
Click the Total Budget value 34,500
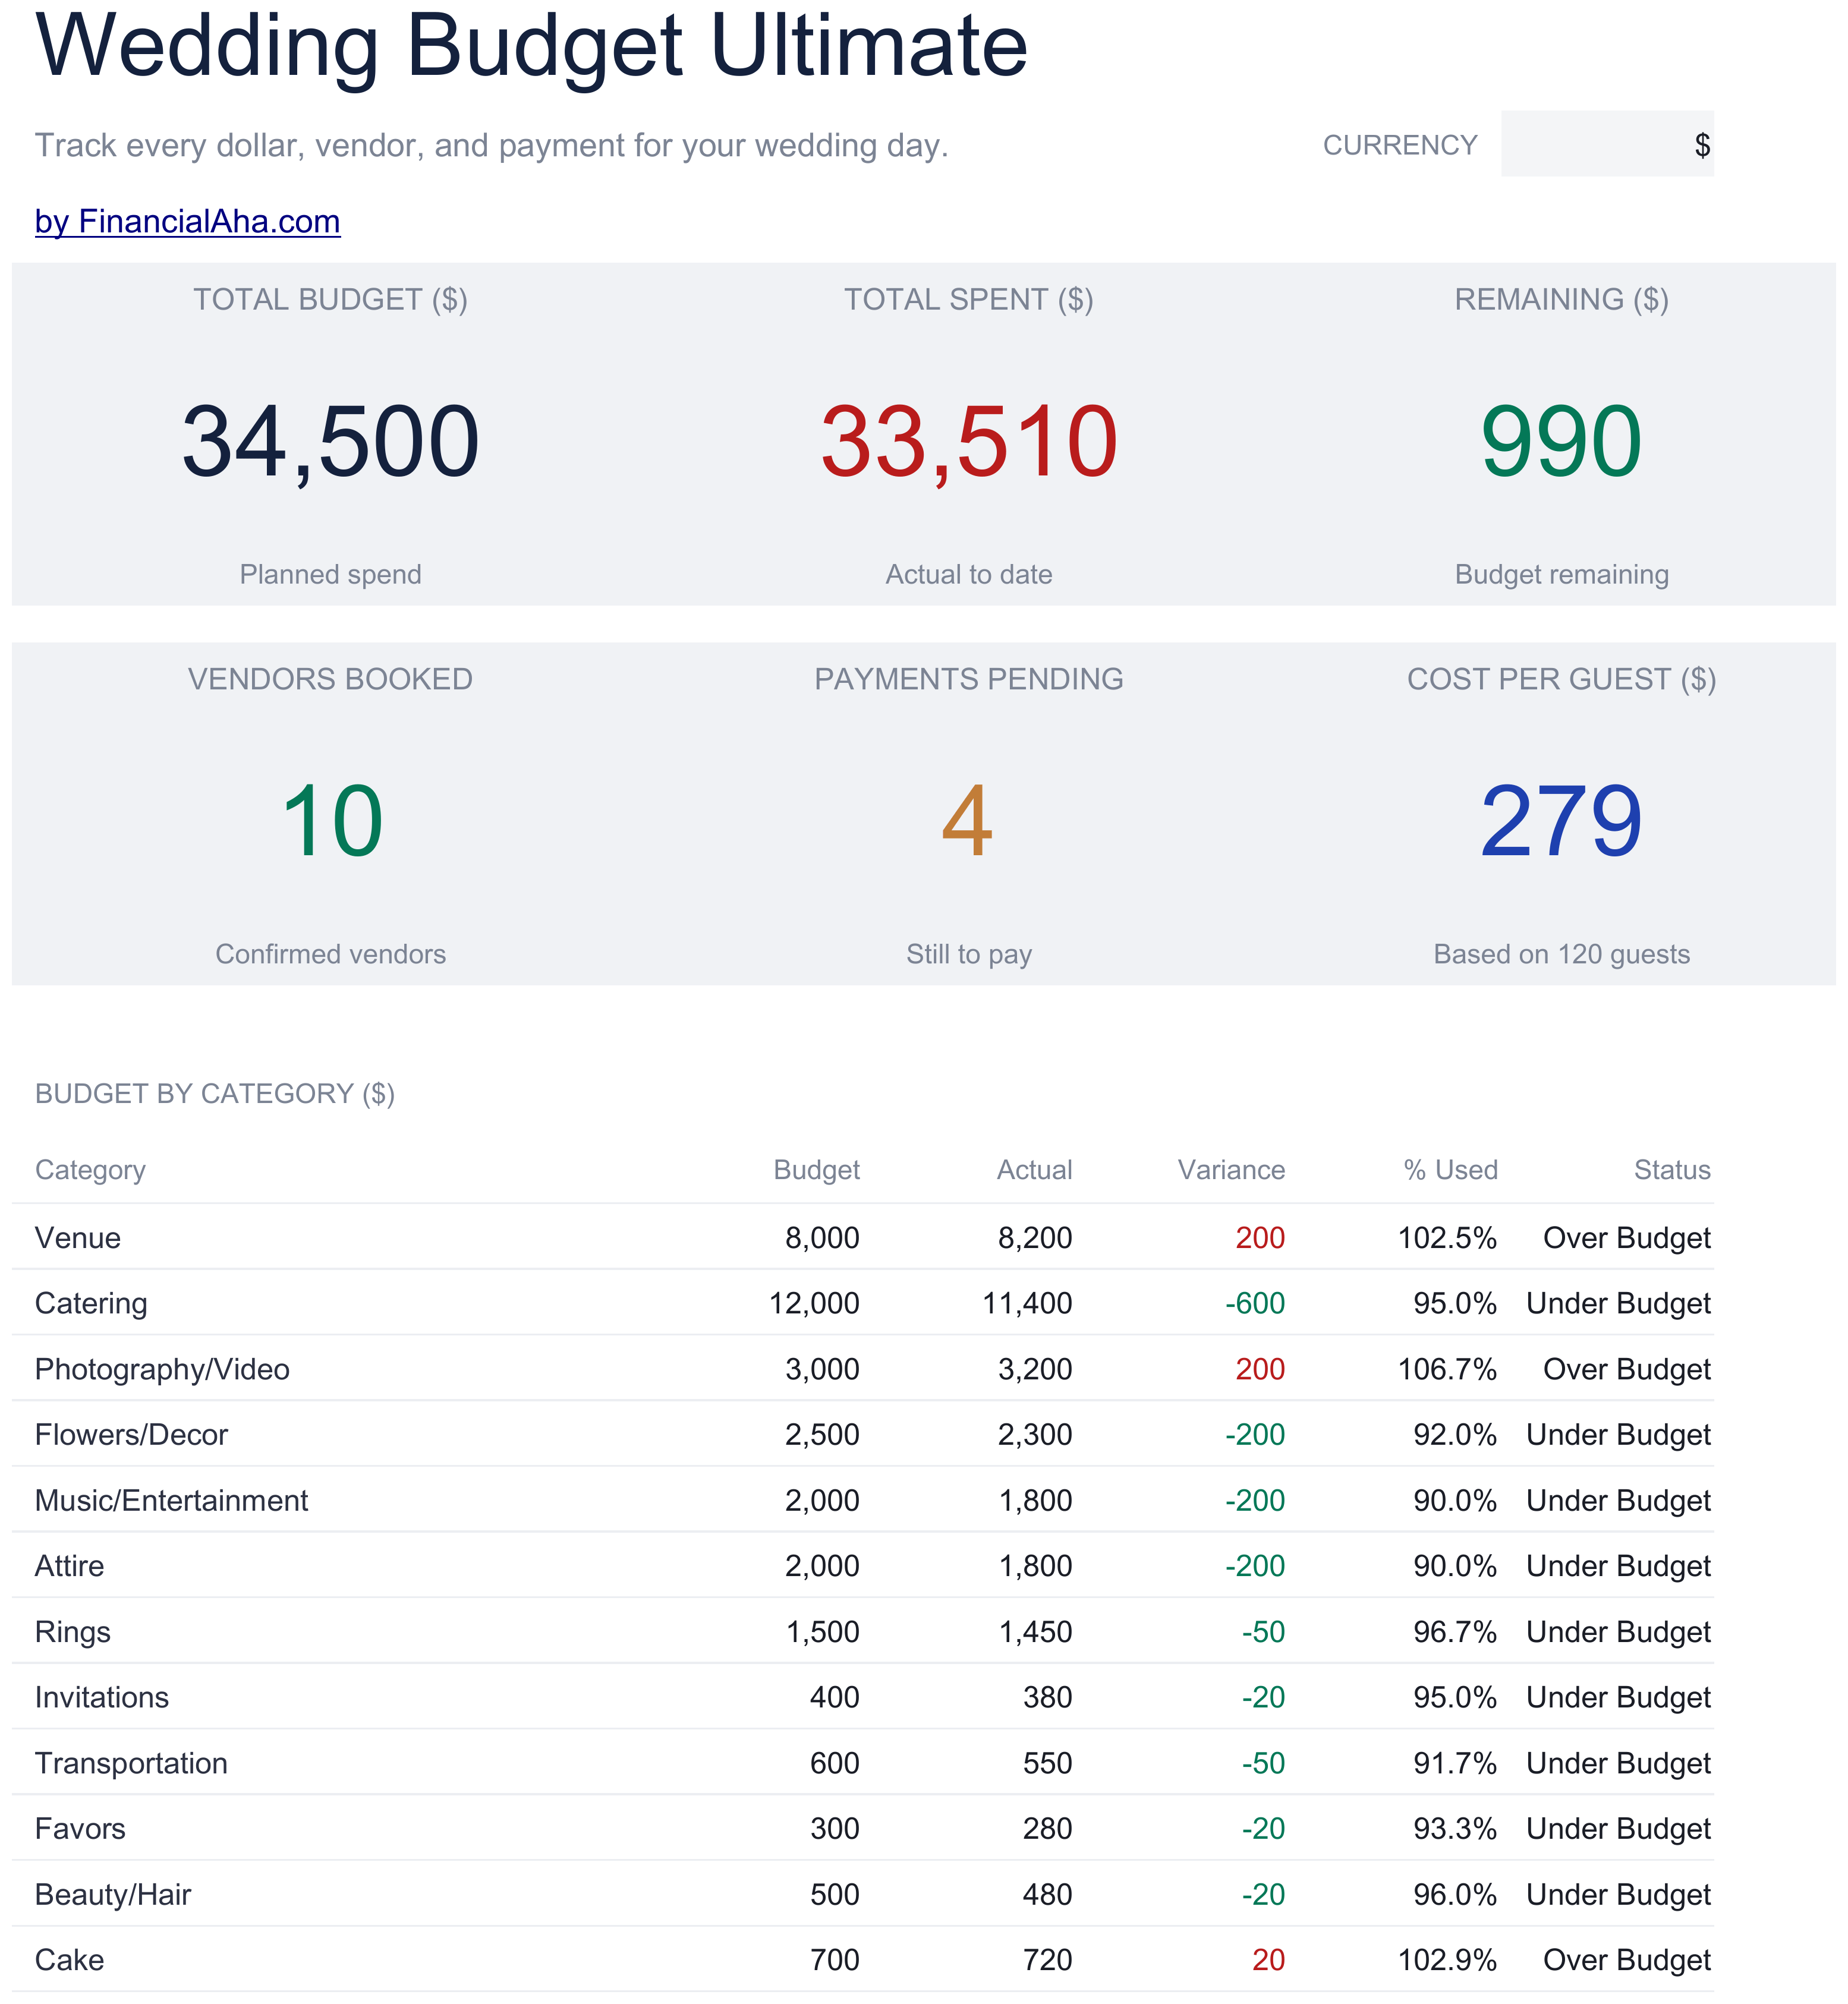[x=330, y=441]
